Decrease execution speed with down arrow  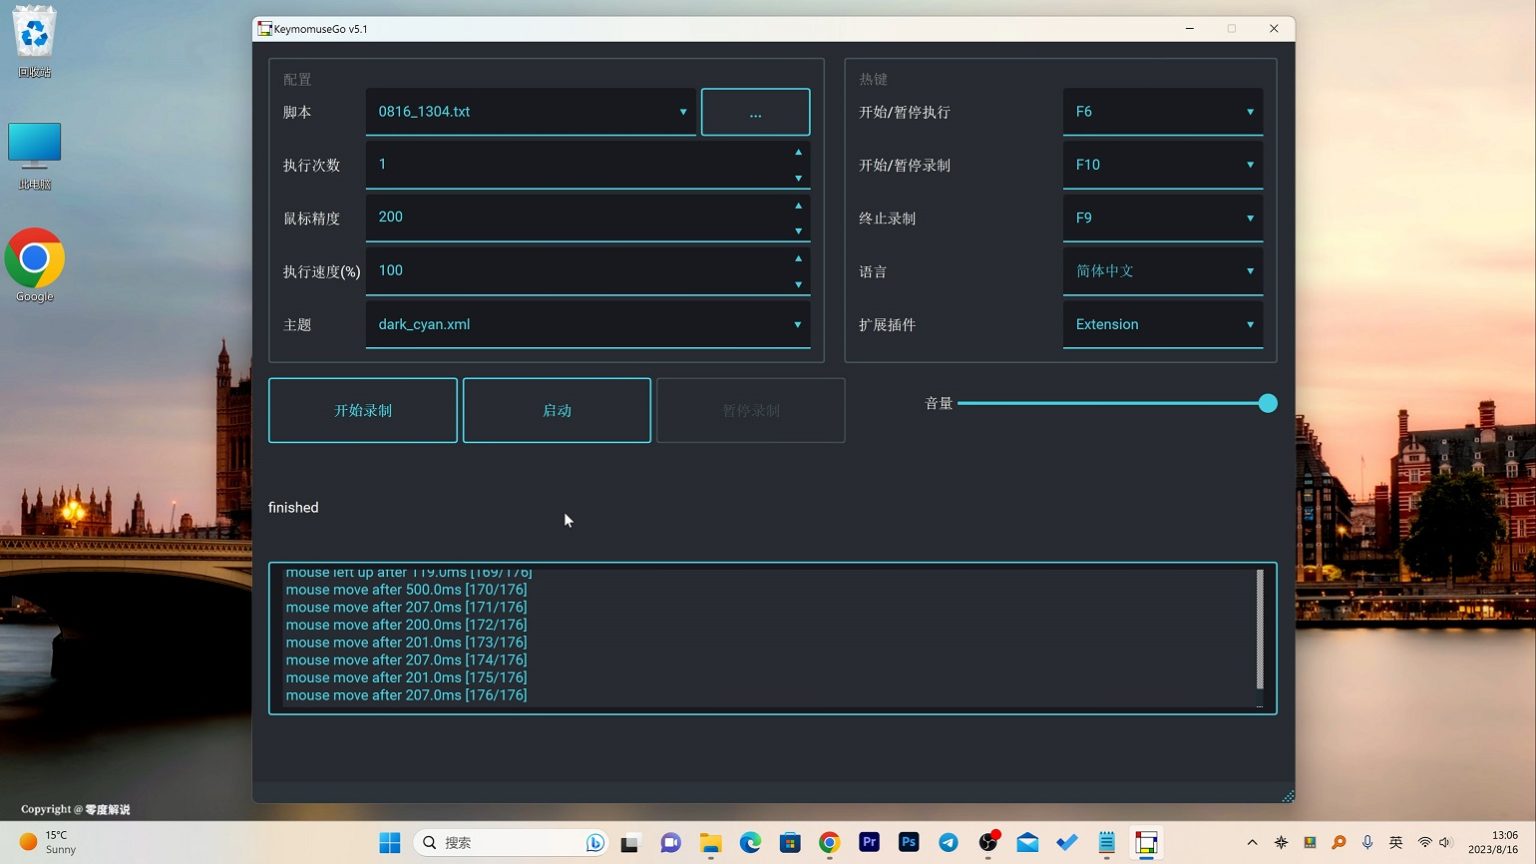coord(798,284)
